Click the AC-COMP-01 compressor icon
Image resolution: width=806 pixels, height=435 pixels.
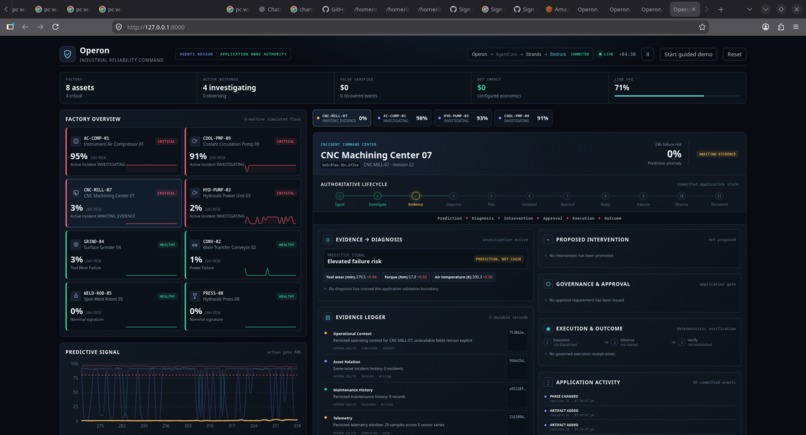pos(76,141)
